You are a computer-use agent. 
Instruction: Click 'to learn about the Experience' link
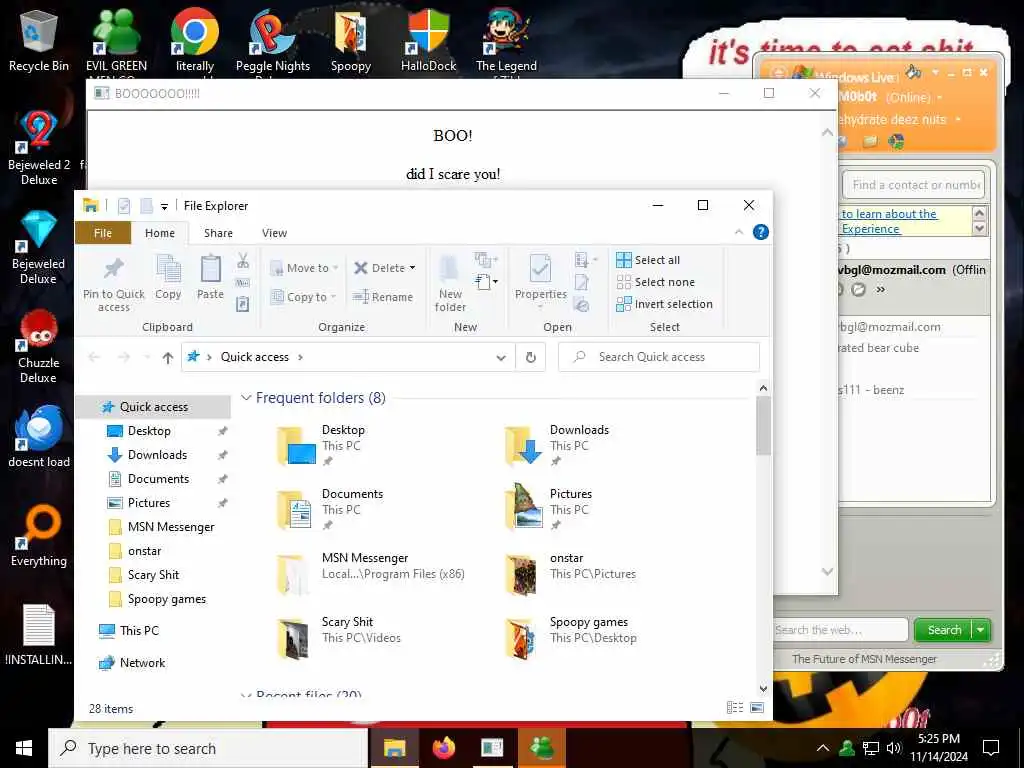(x=889, y=221)
